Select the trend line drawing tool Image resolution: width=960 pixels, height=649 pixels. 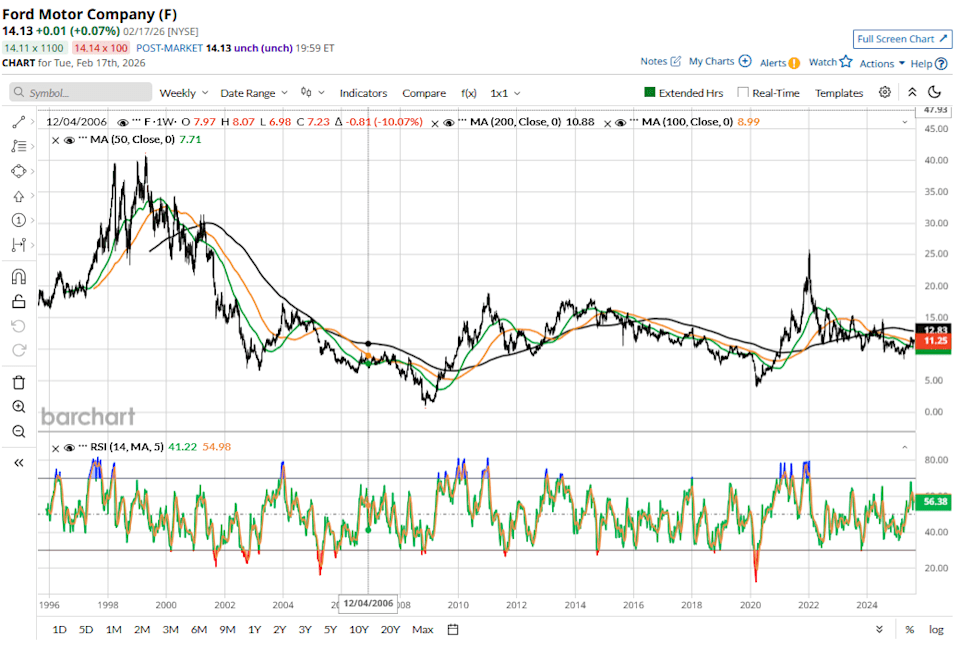click(19, 122)
